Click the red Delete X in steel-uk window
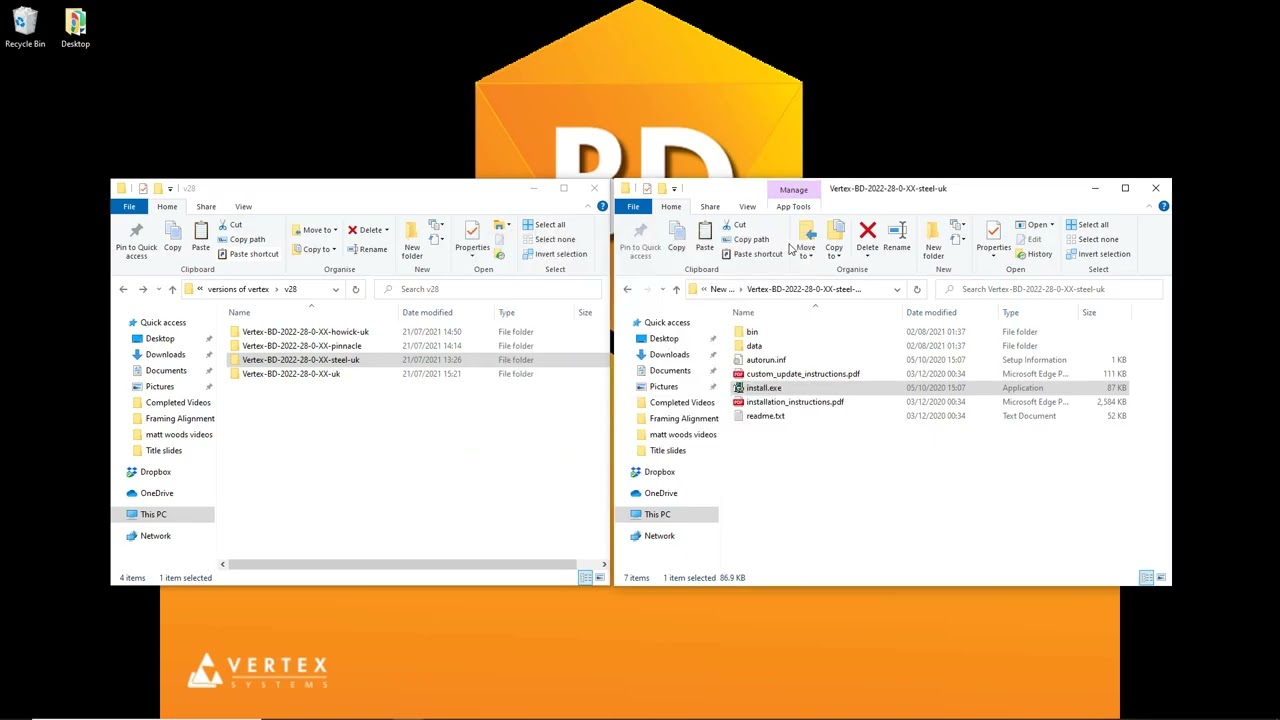 coord(867,232)
